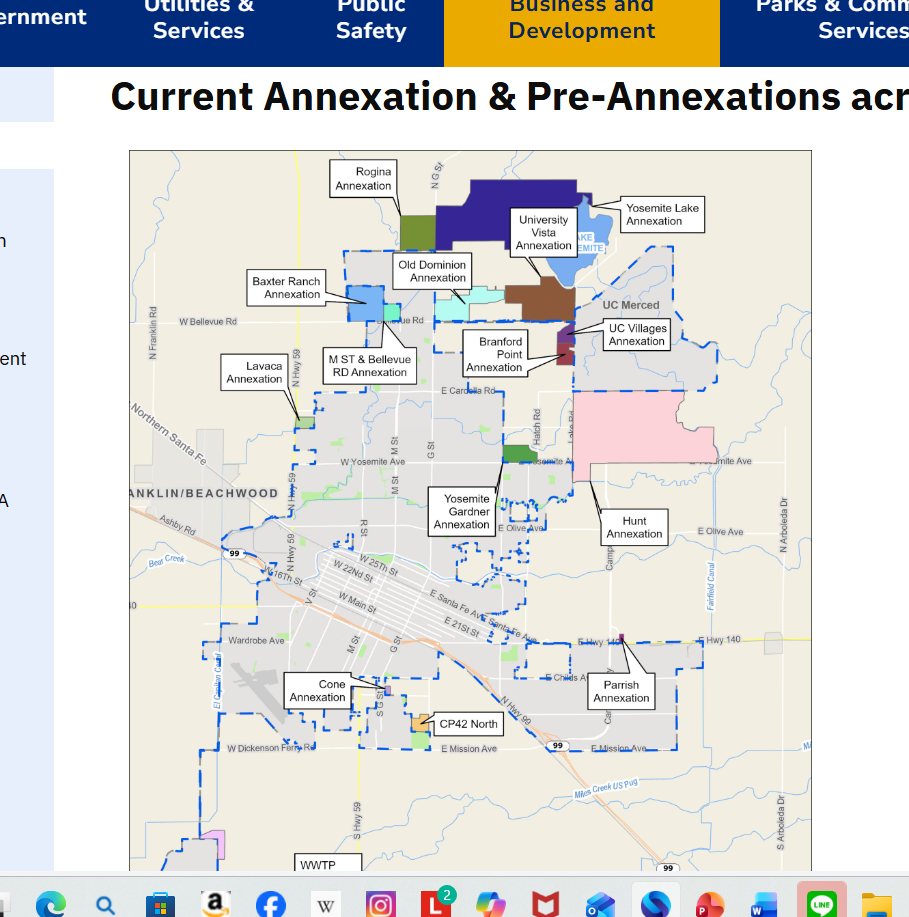909x917 pixels.
Task: Launch Amazon from the taskbar
Action: point(215,904)
